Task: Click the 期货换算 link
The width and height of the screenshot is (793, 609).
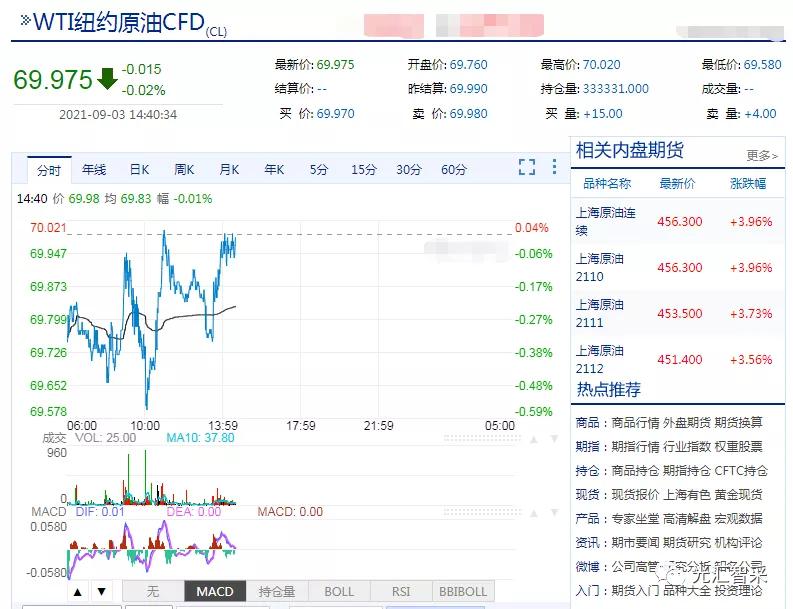Action: tap(738, 422)
